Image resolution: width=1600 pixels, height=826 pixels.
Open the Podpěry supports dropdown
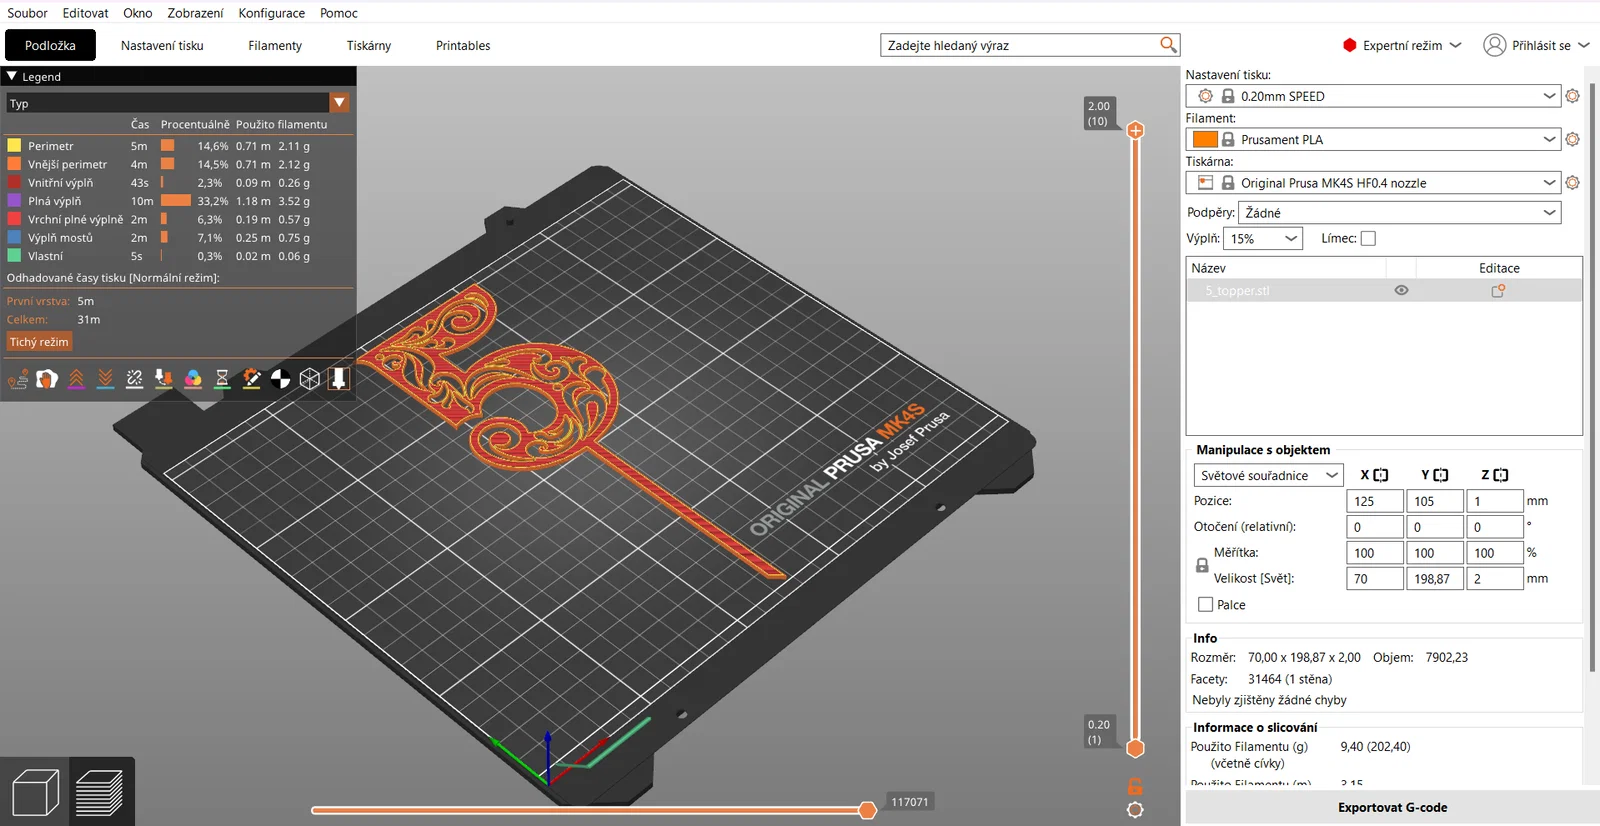click(1399, 213)
